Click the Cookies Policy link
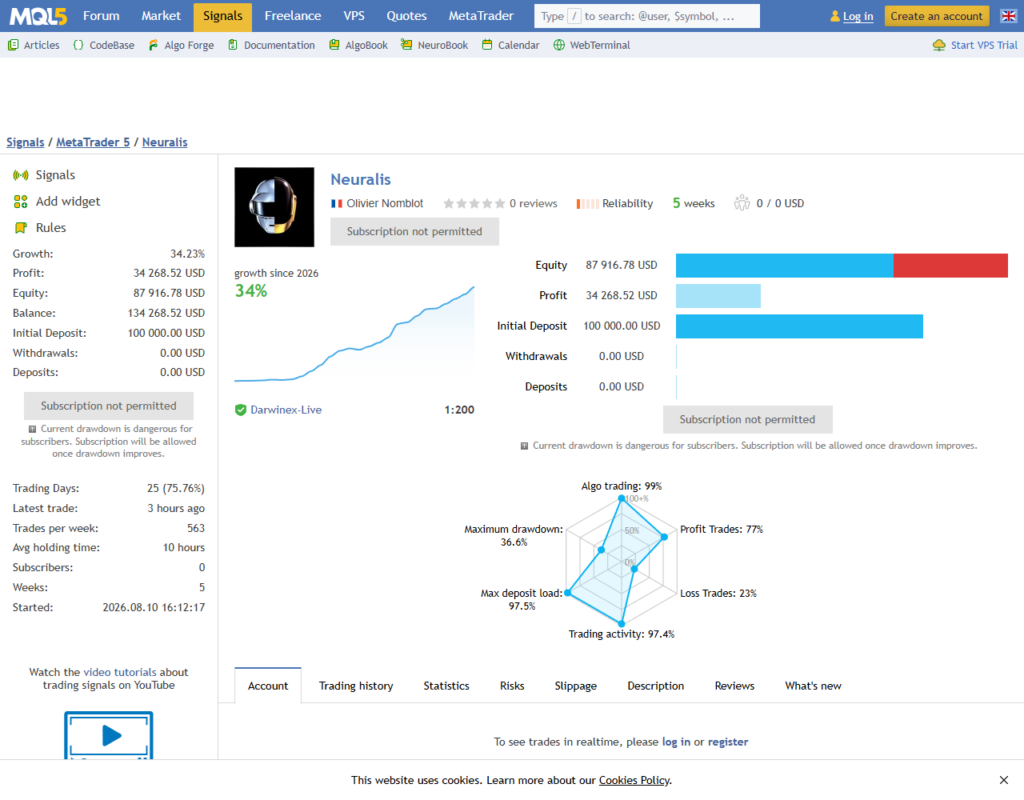The height and width of the screenshot is (800, 1024). click(x=634, y=780)
